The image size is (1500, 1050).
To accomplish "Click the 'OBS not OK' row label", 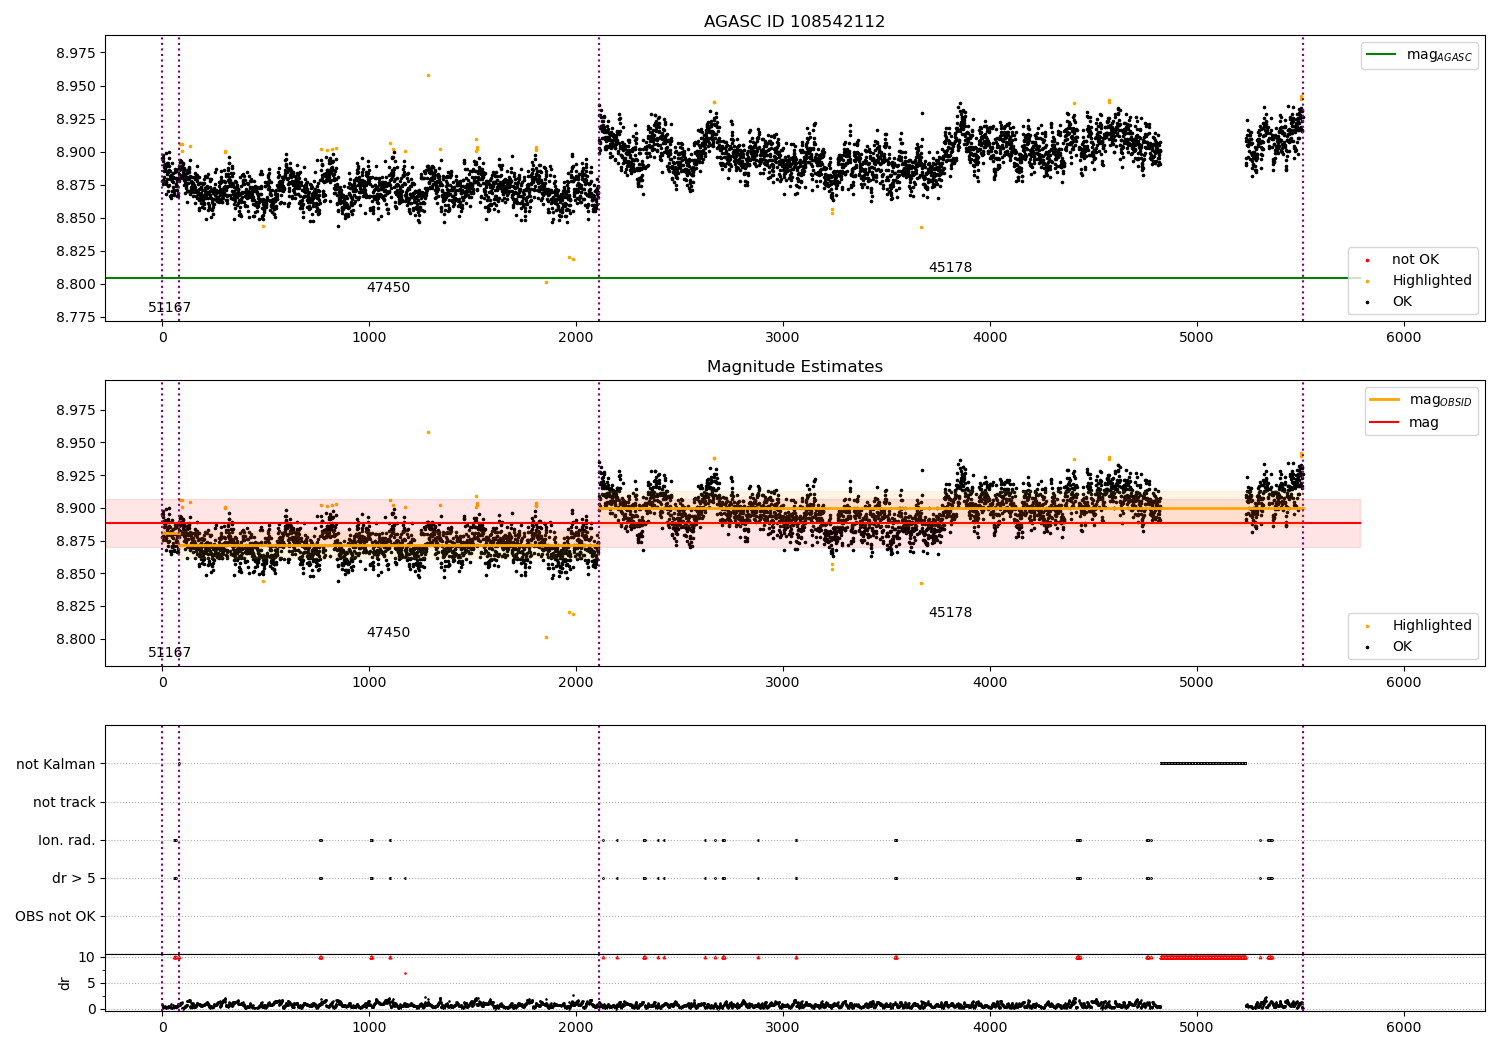I will 55,917.
